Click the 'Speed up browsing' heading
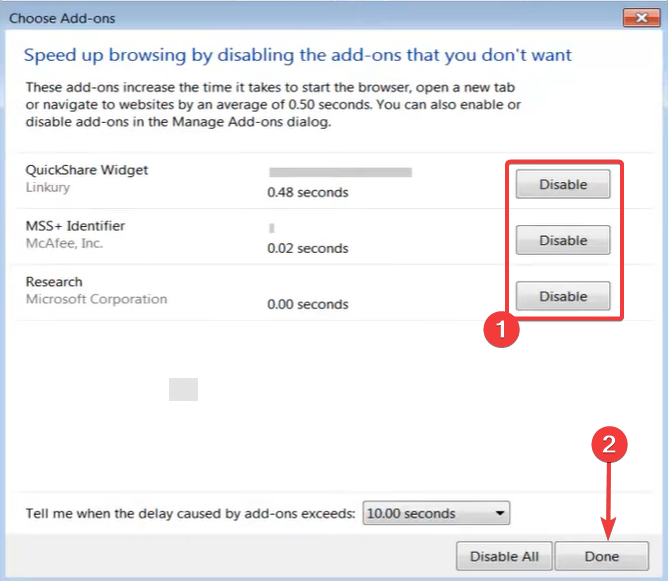Screen dimensions: 668x581 pos(297,55)
